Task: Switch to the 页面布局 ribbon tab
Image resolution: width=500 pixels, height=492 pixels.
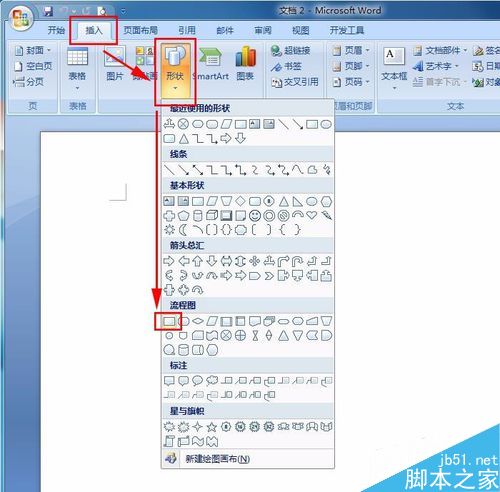Action: click(x=140, y=30)
